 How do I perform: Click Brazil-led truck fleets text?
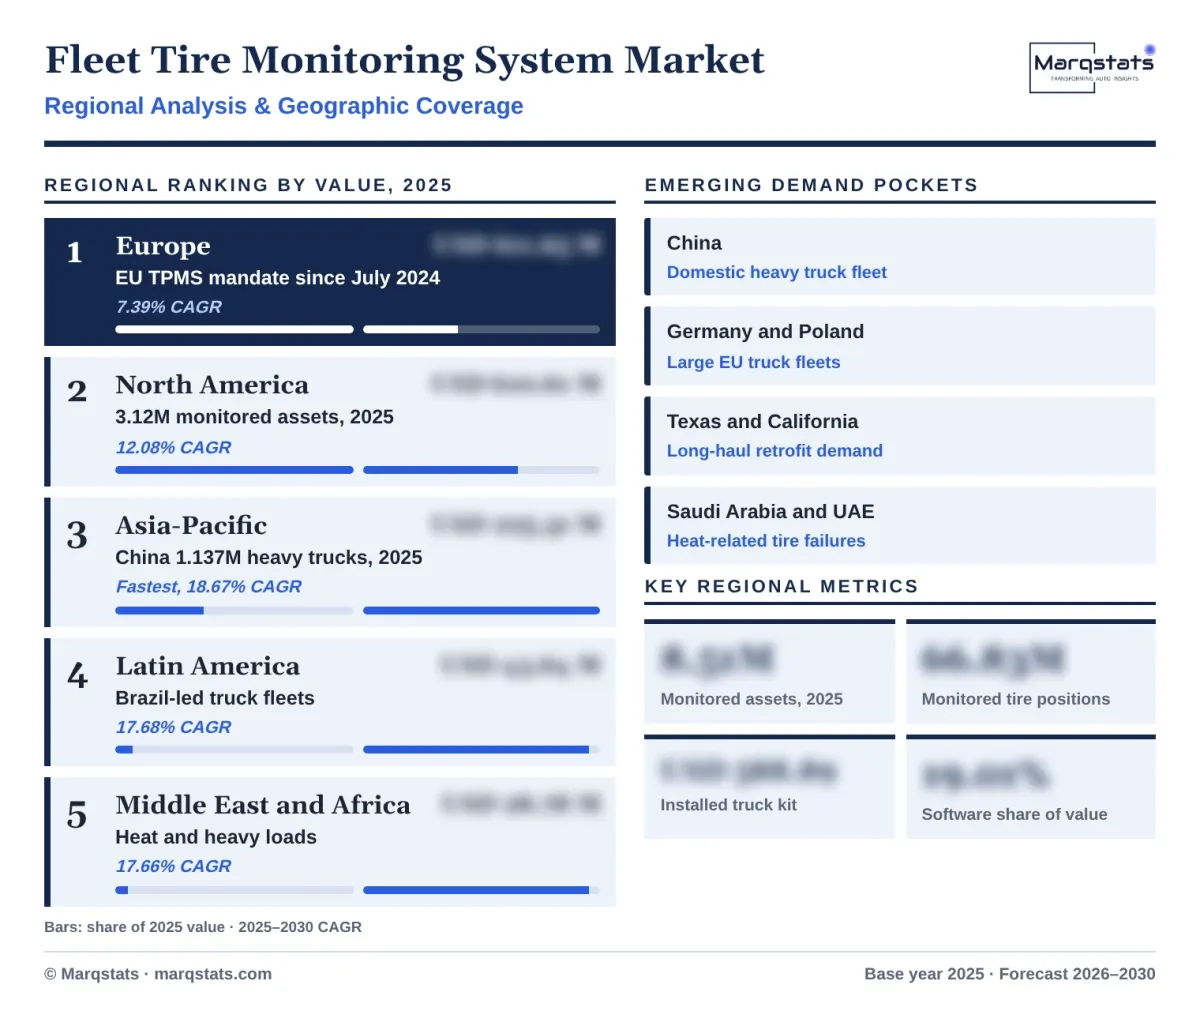click(215, 698)
